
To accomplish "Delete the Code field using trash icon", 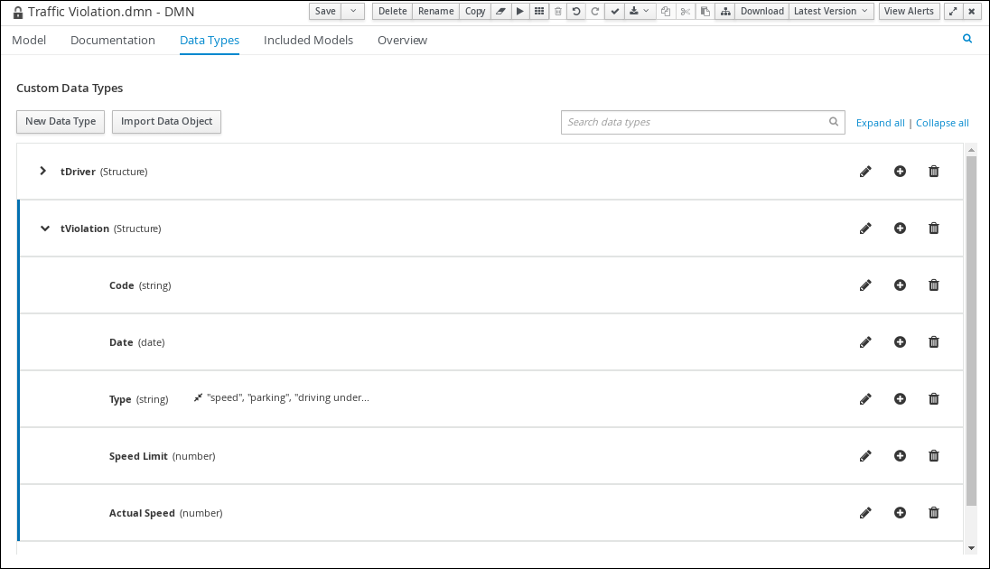I will click(x=934, y=286).
